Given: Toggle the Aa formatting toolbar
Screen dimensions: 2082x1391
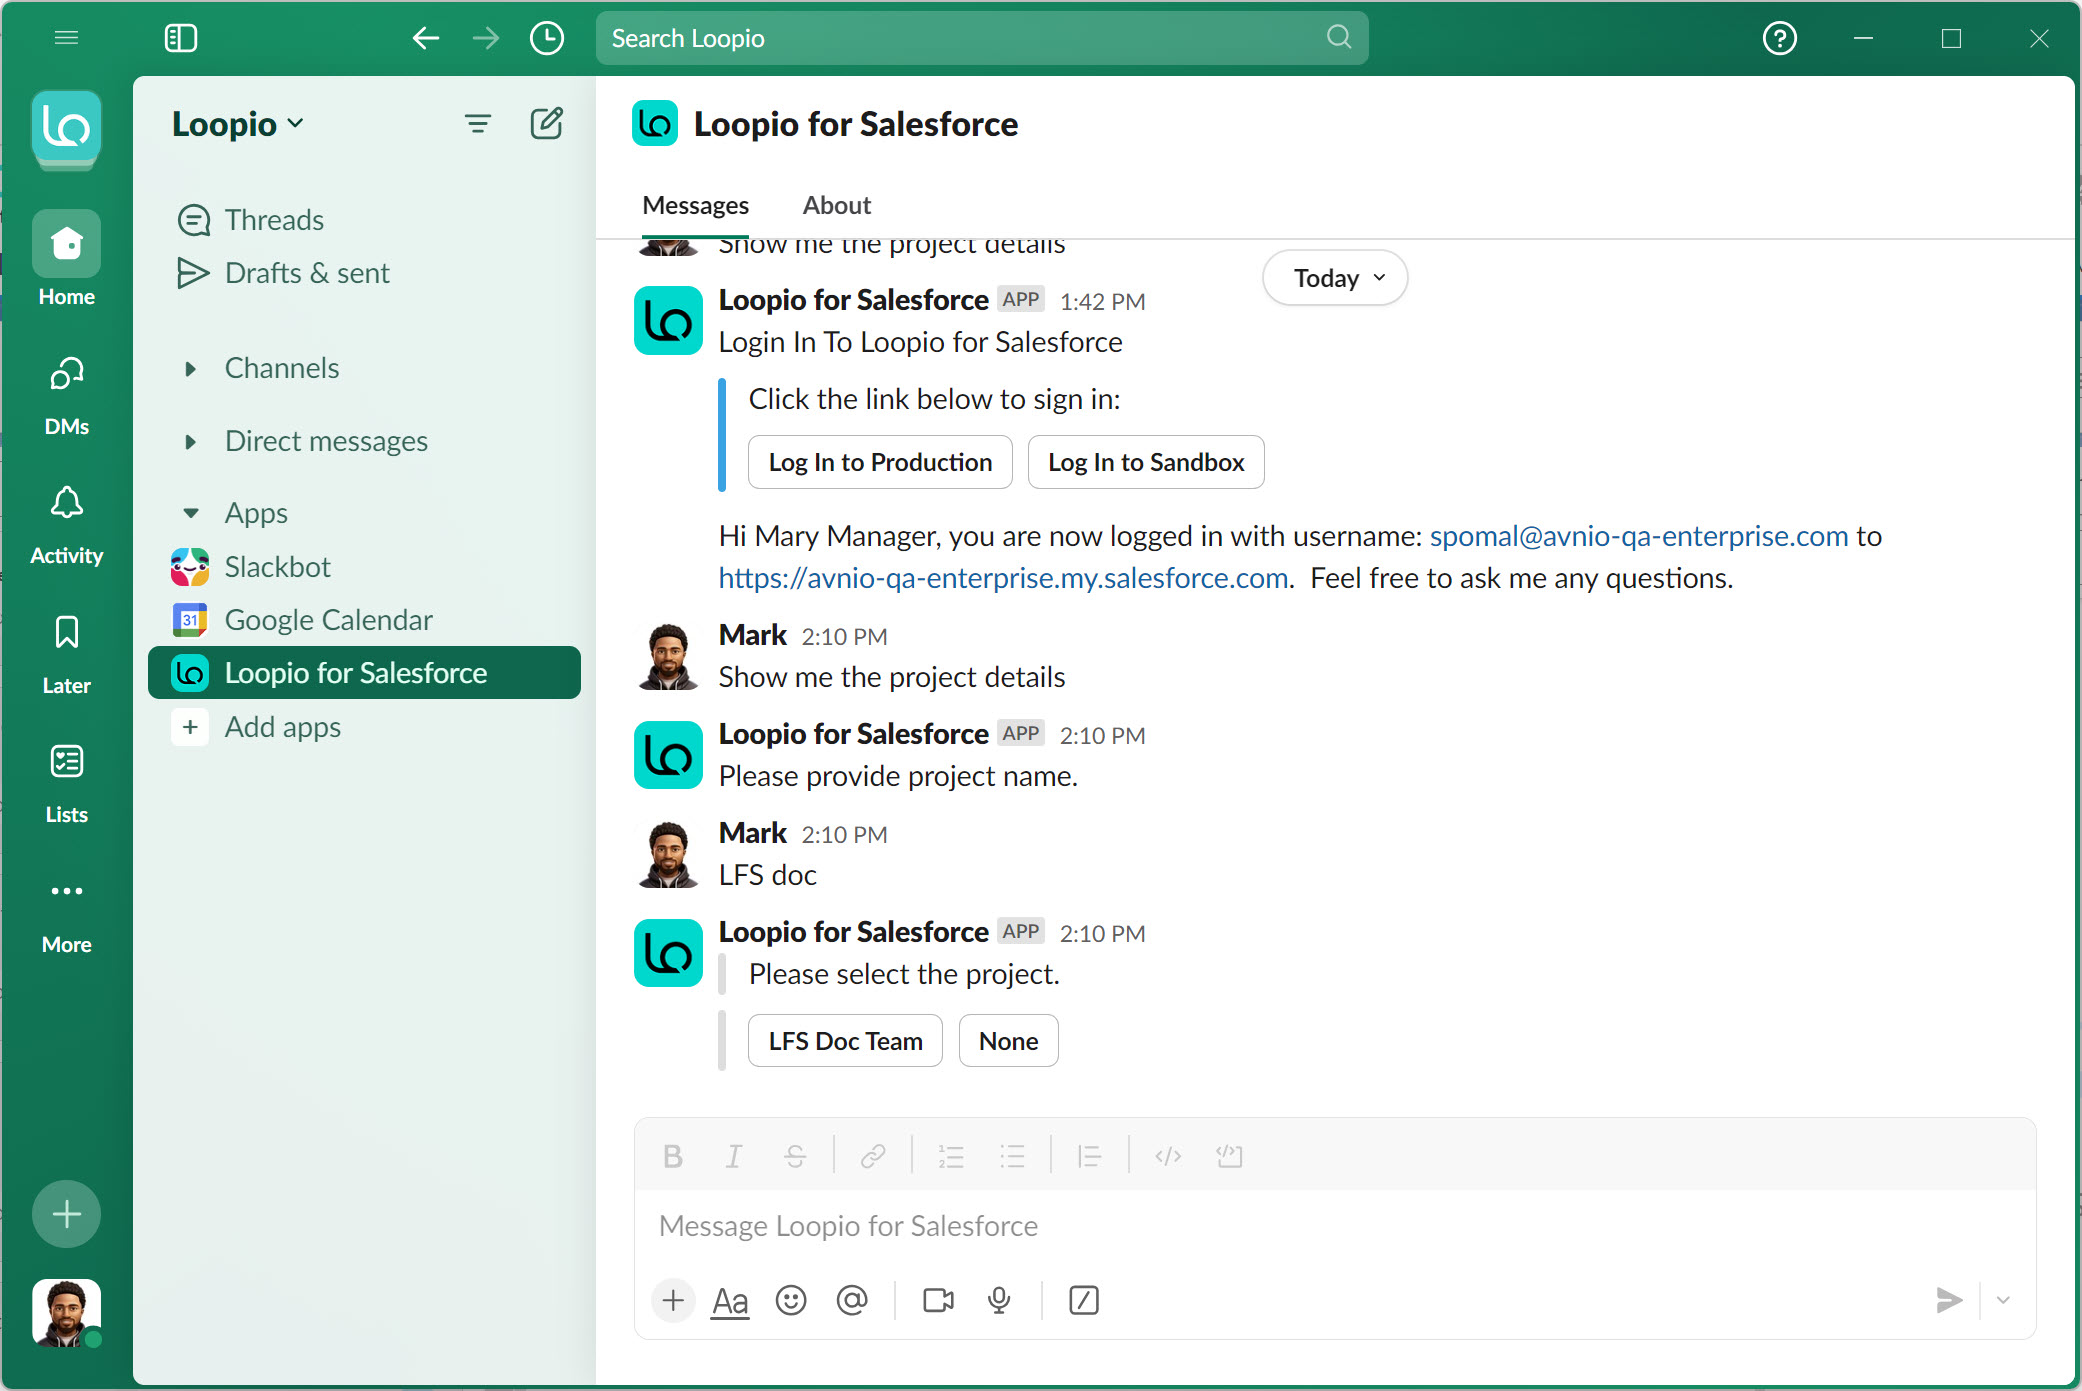Looking at the screenshot, I should [730, 1300].
